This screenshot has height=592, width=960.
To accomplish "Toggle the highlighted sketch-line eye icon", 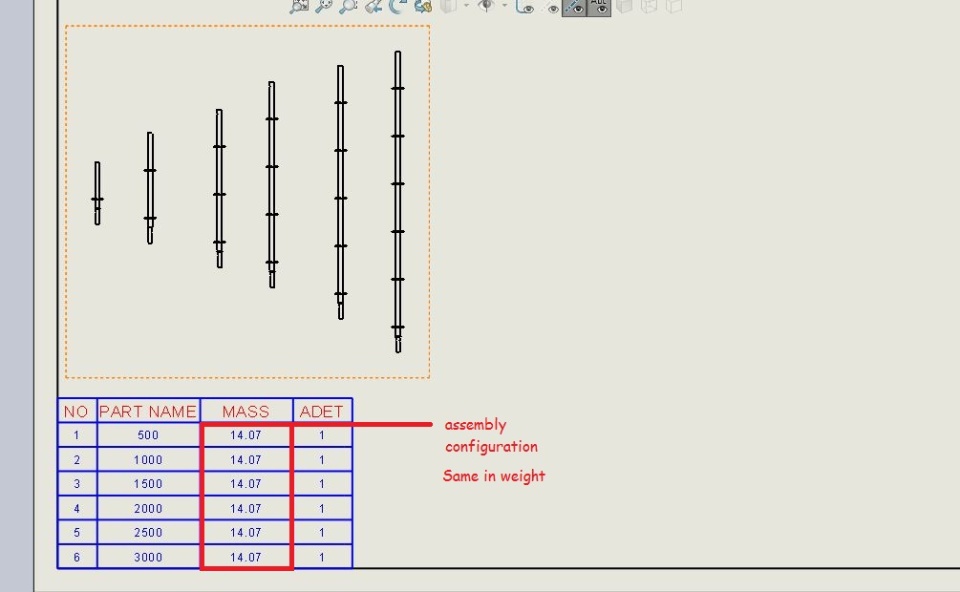I will 574,7.
